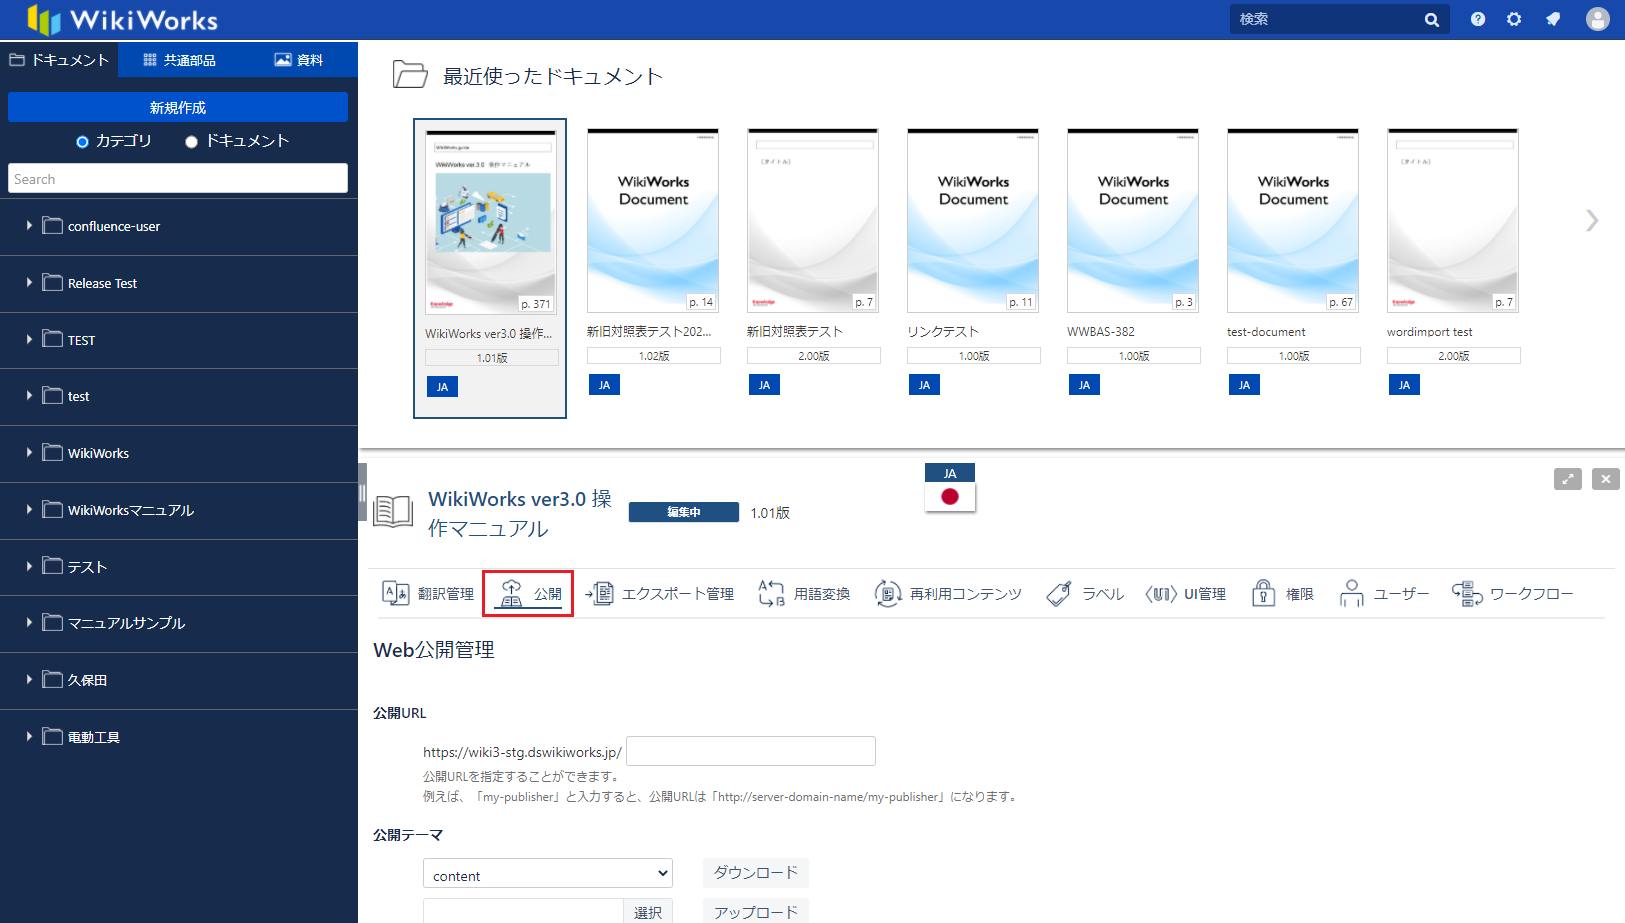Screen dimensions: 1625x923
Task: Click the help question mark icon
Action: pos(1477,19)
